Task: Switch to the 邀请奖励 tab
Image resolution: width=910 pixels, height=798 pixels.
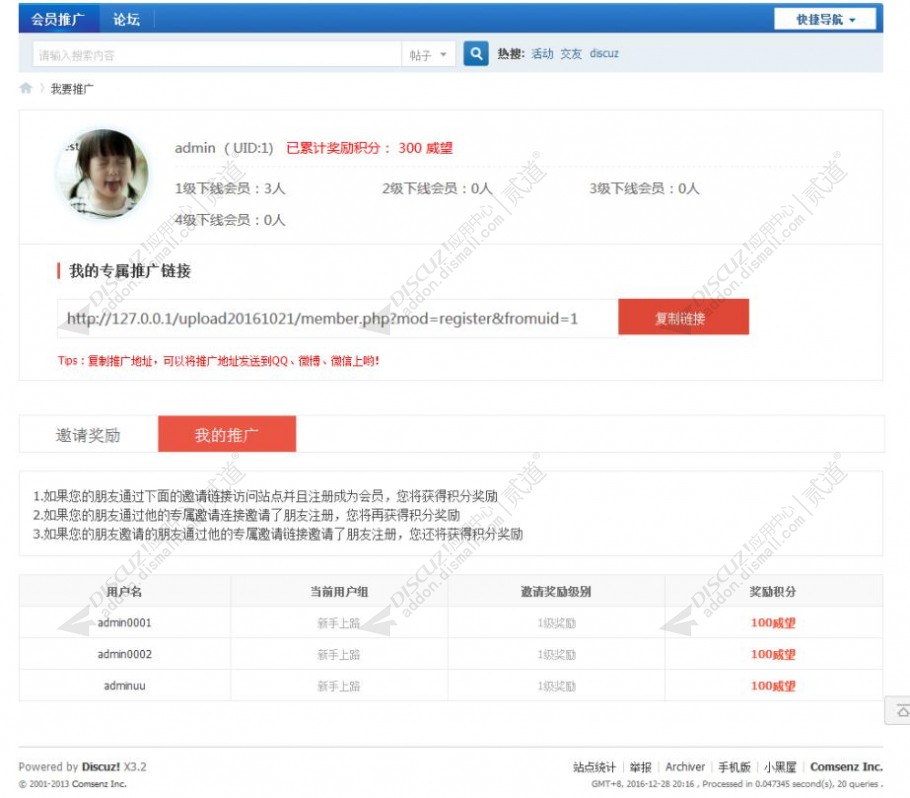Action: (x=88, y=436)
